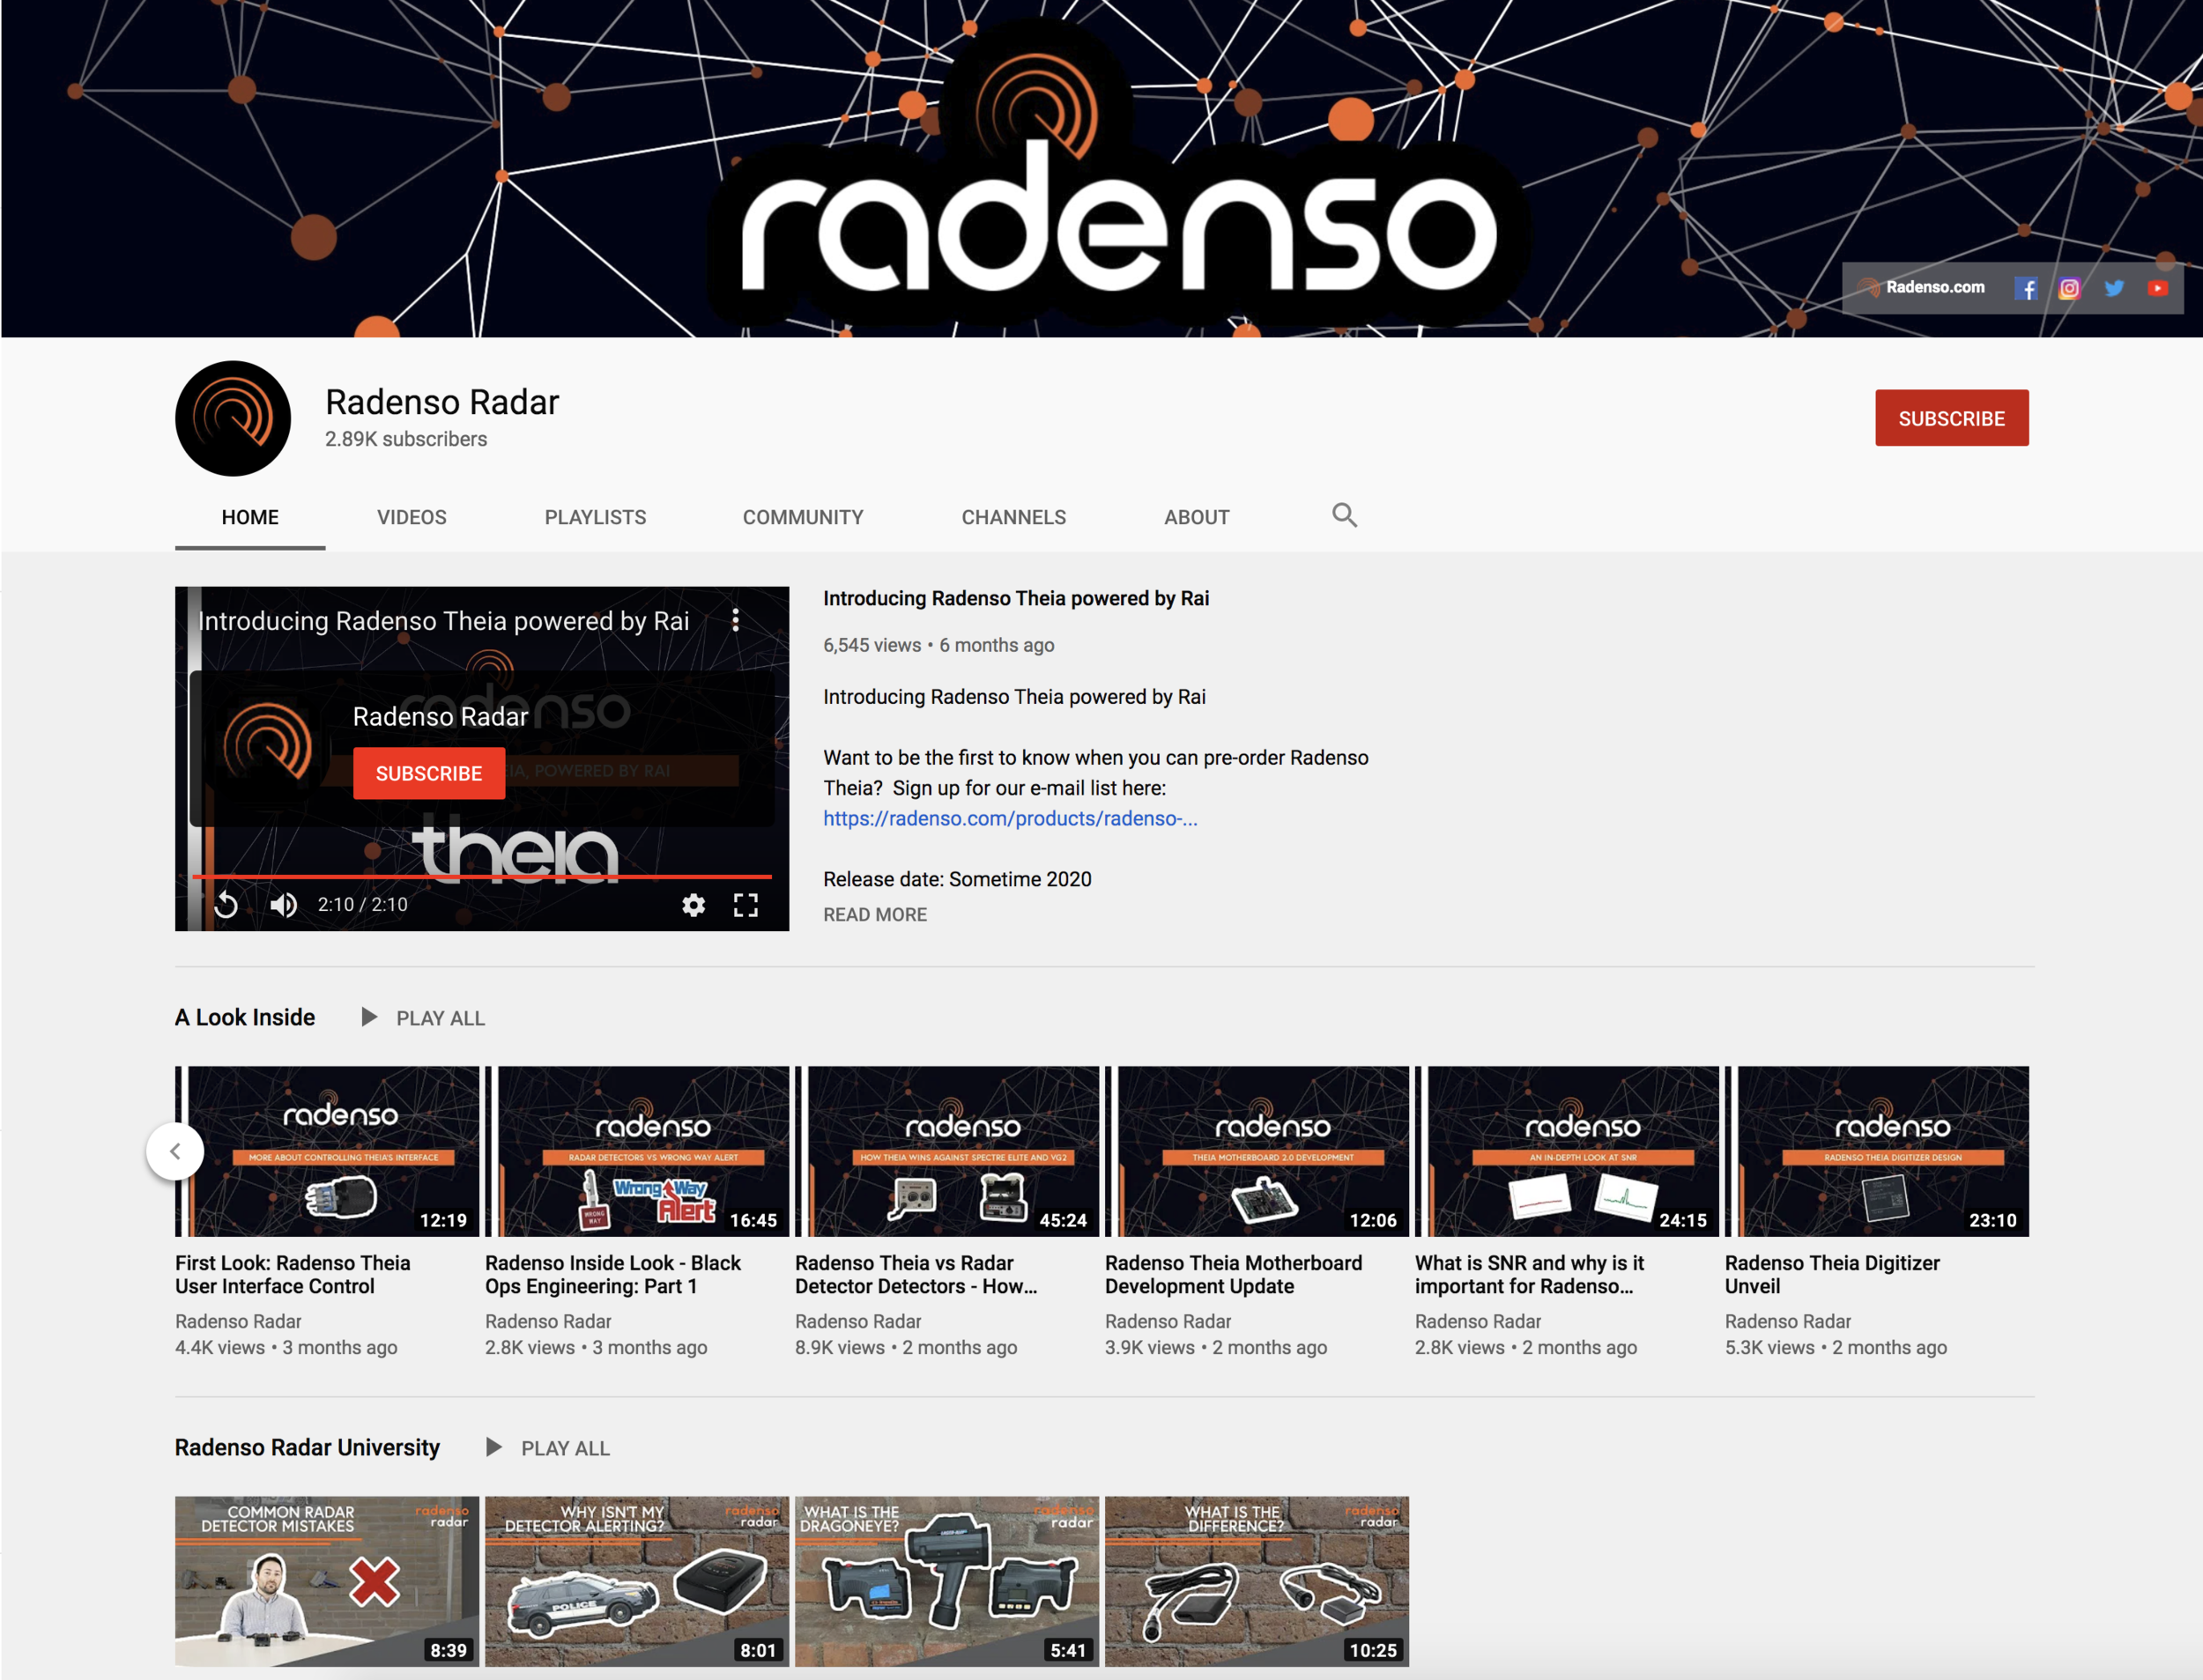Expand description with READ MORE
The height and width of the screenshot is (1680, 2203).
pos(874,914)
